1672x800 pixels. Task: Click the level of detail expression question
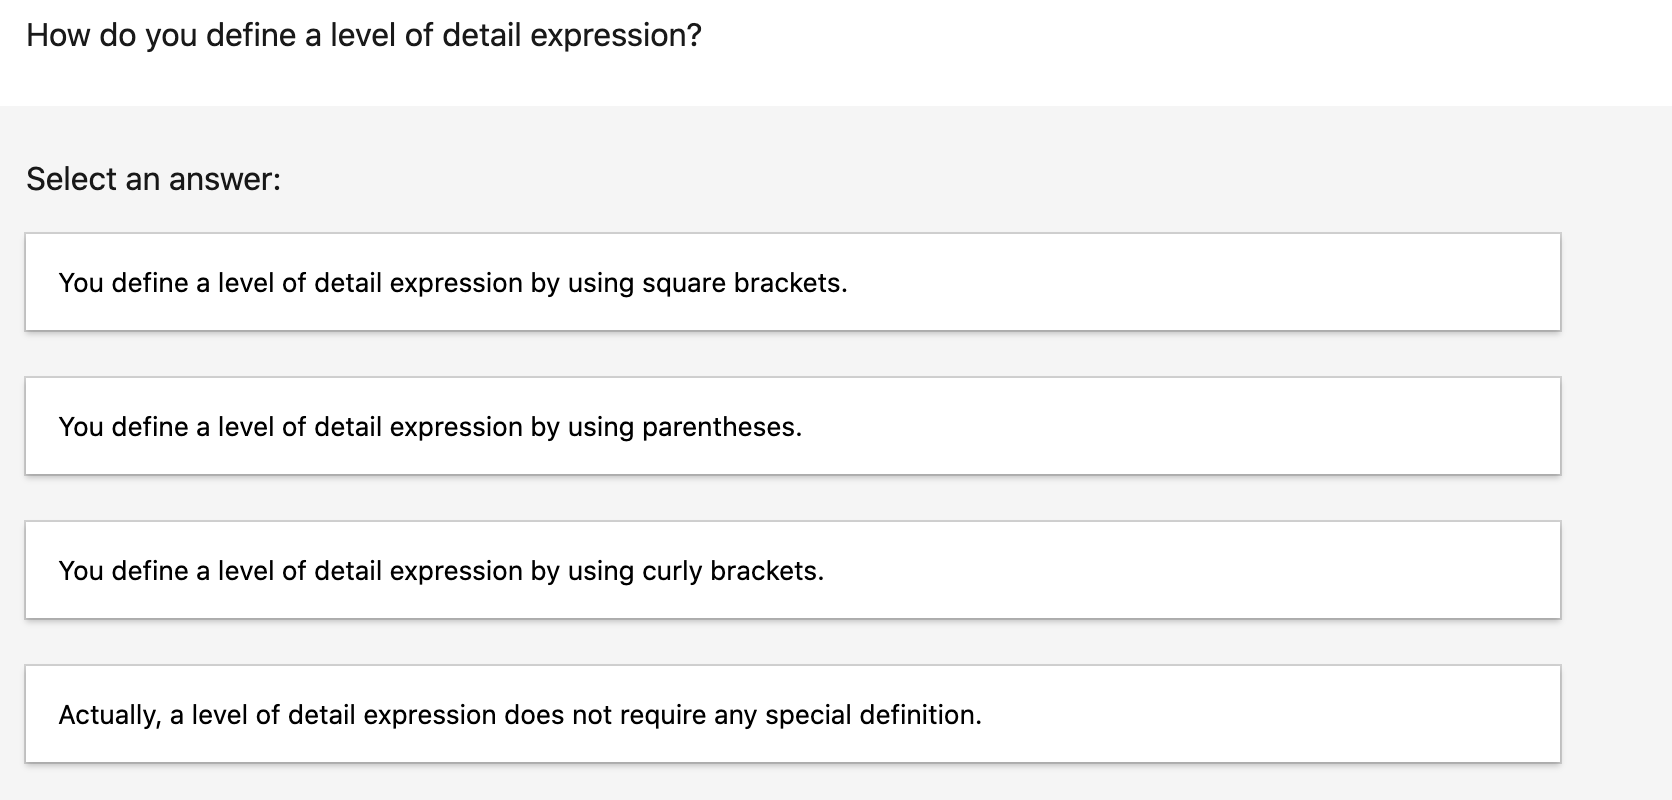click(364, 34)
